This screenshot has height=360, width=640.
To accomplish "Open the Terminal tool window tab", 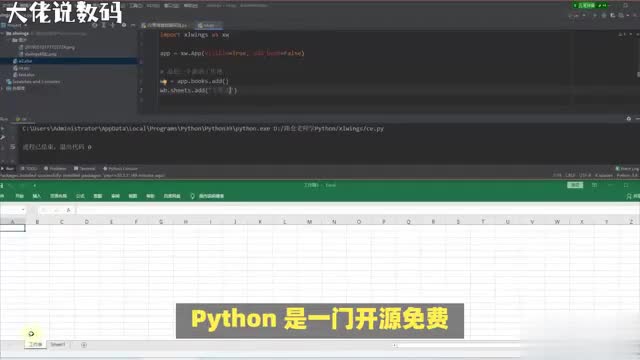I will pos(84,169).
